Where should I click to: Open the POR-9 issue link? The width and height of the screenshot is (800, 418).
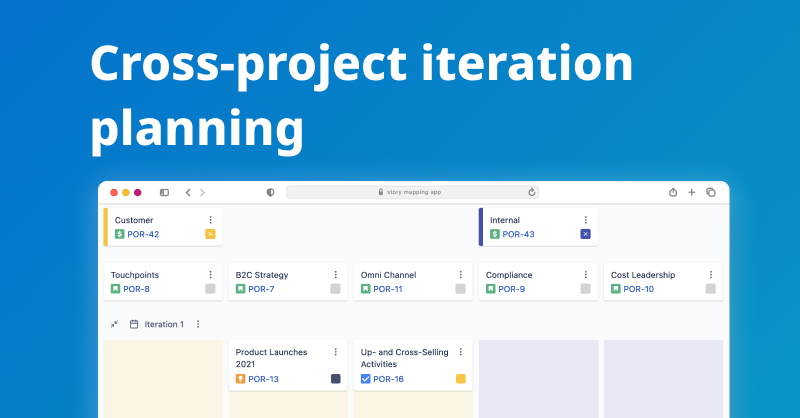(x=511, y=289)
